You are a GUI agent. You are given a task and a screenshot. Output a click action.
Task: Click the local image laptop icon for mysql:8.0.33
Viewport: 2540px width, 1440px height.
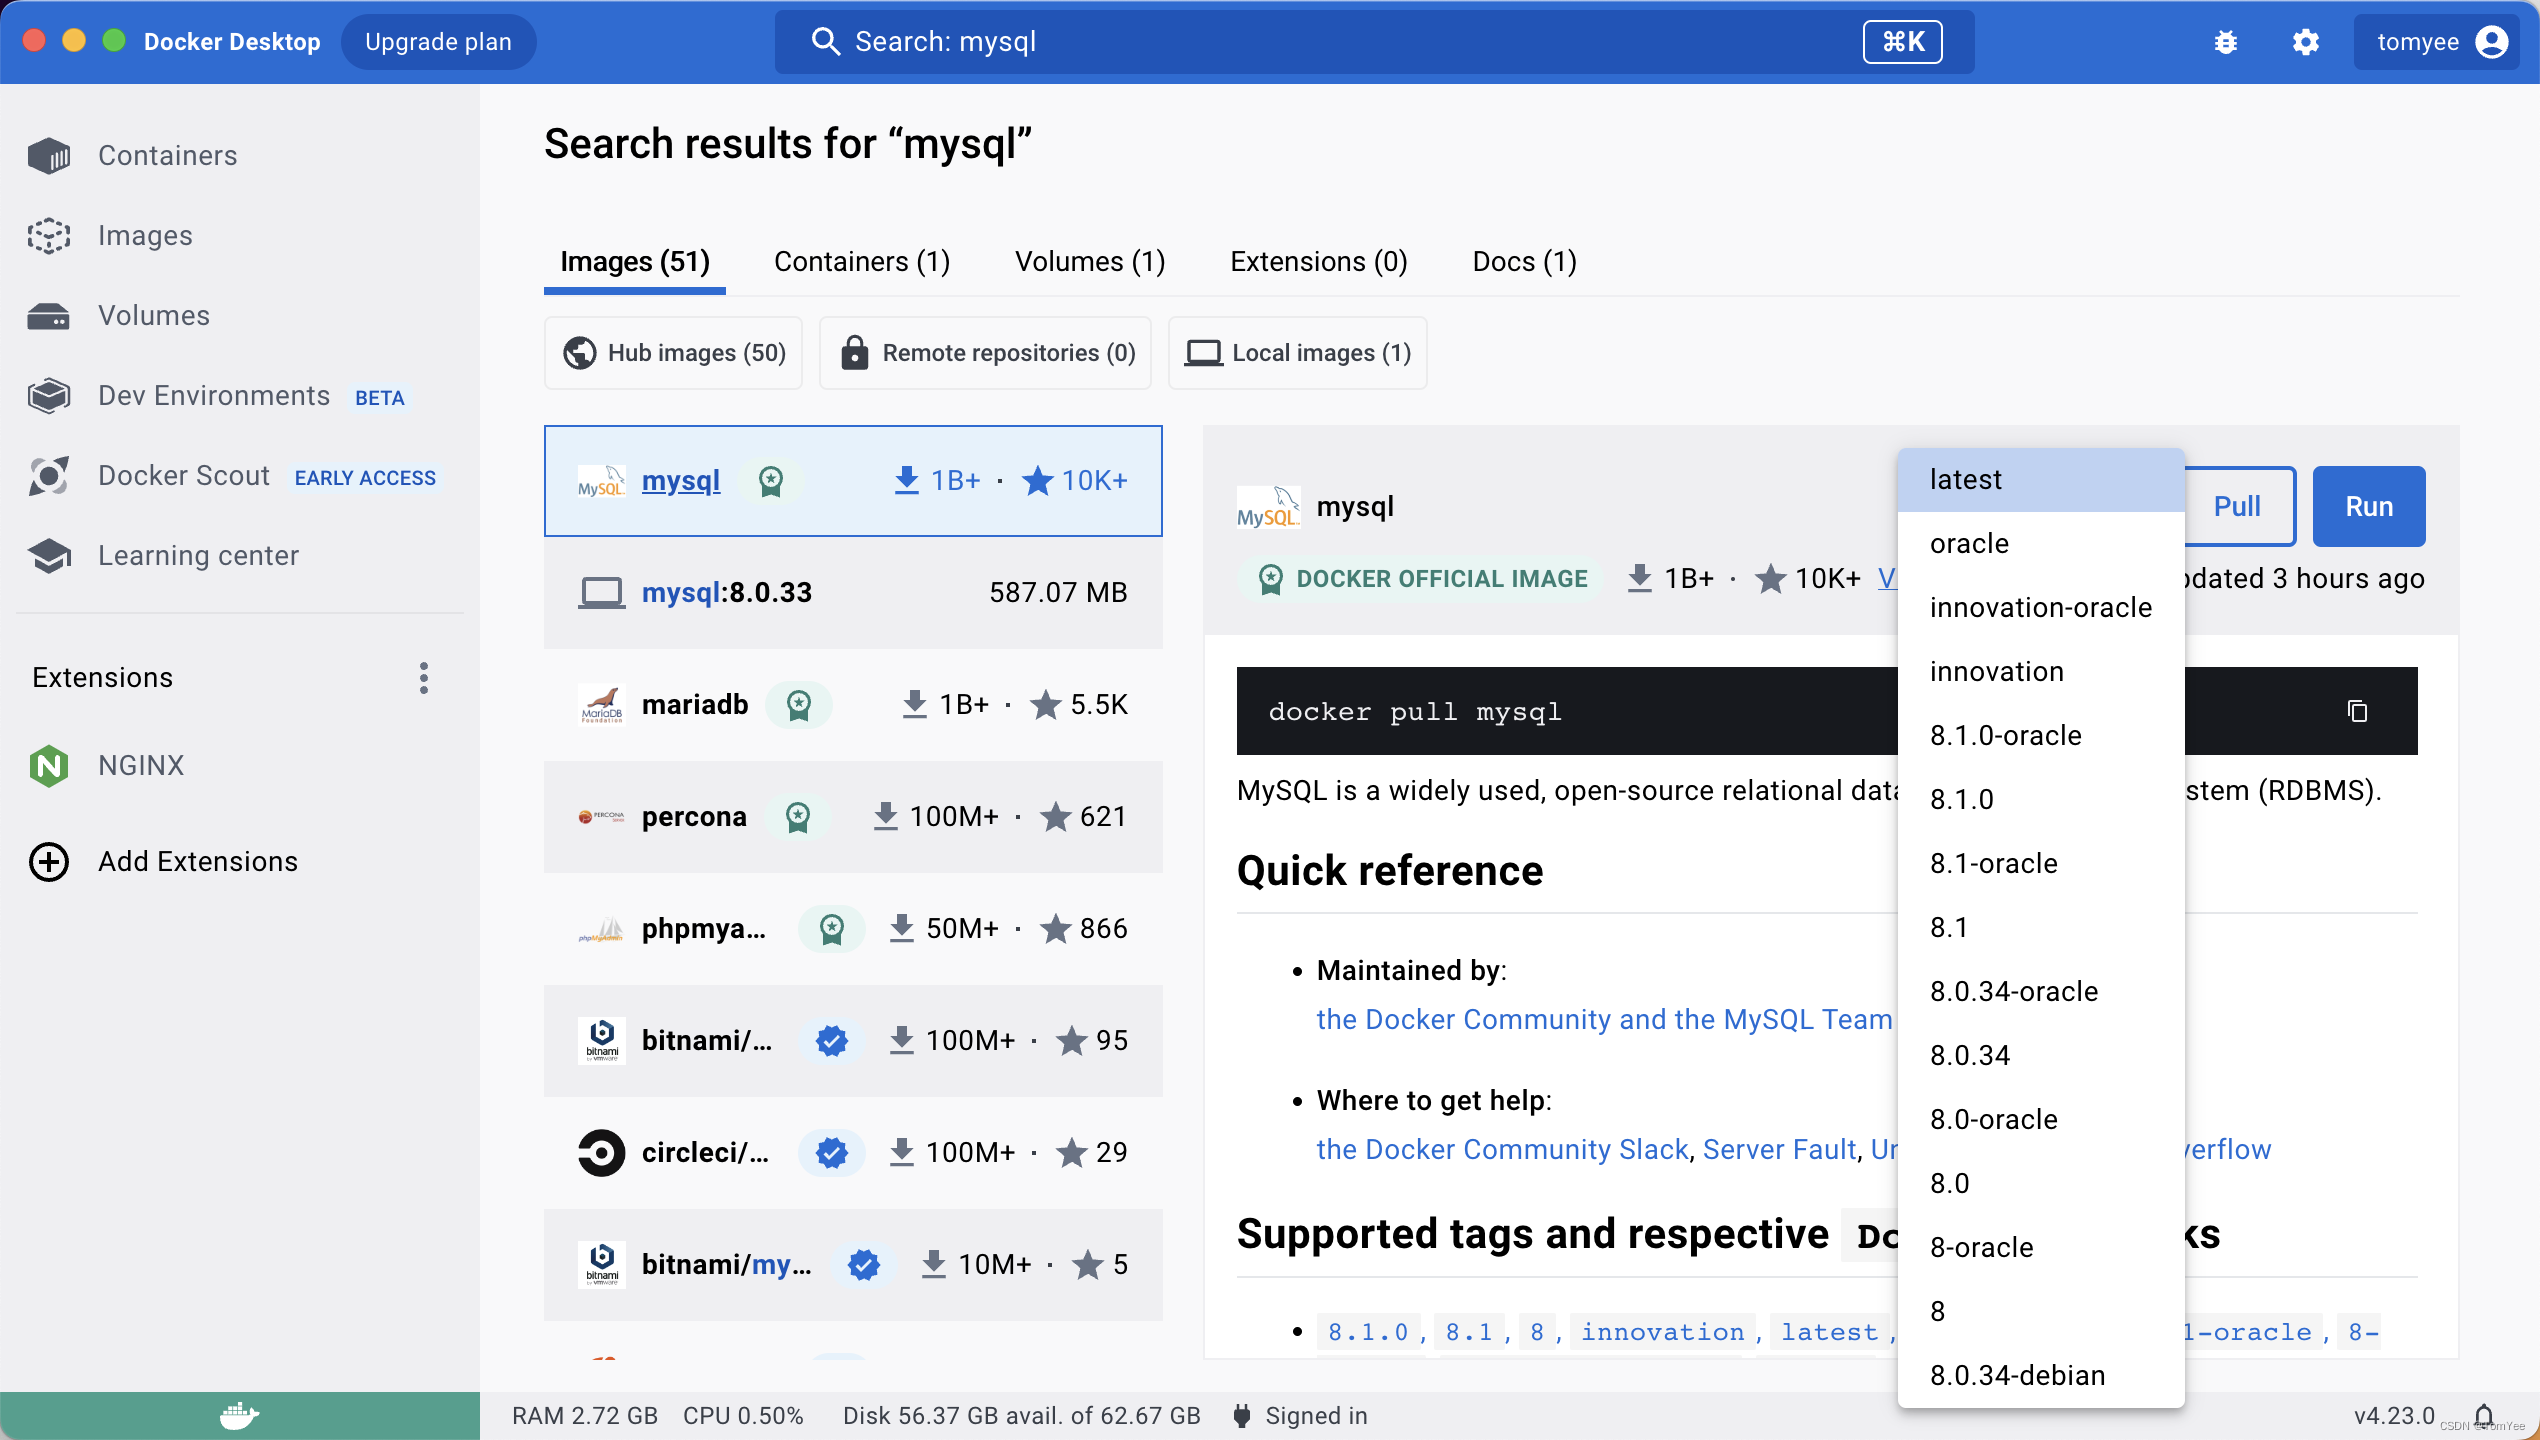601,592
